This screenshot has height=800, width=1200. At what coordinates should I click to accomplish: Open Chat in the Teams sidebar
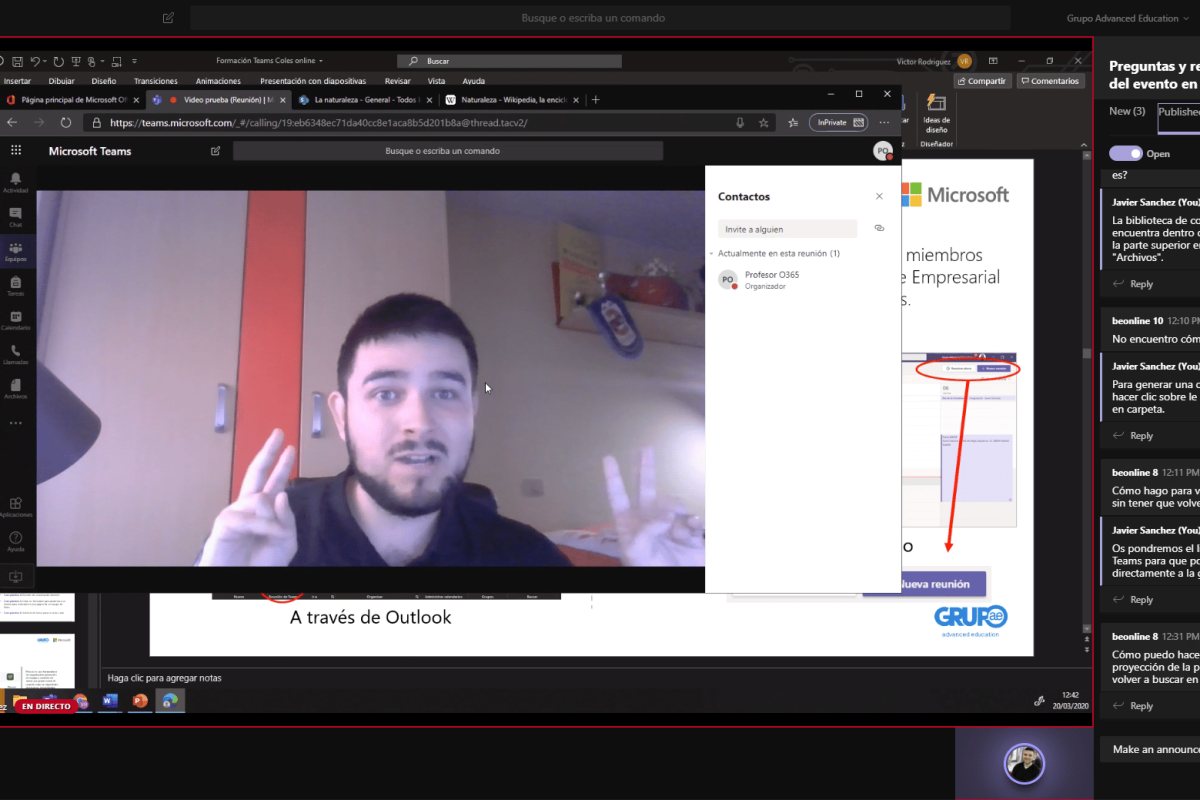pyautogui.click(x=15, y=216)
